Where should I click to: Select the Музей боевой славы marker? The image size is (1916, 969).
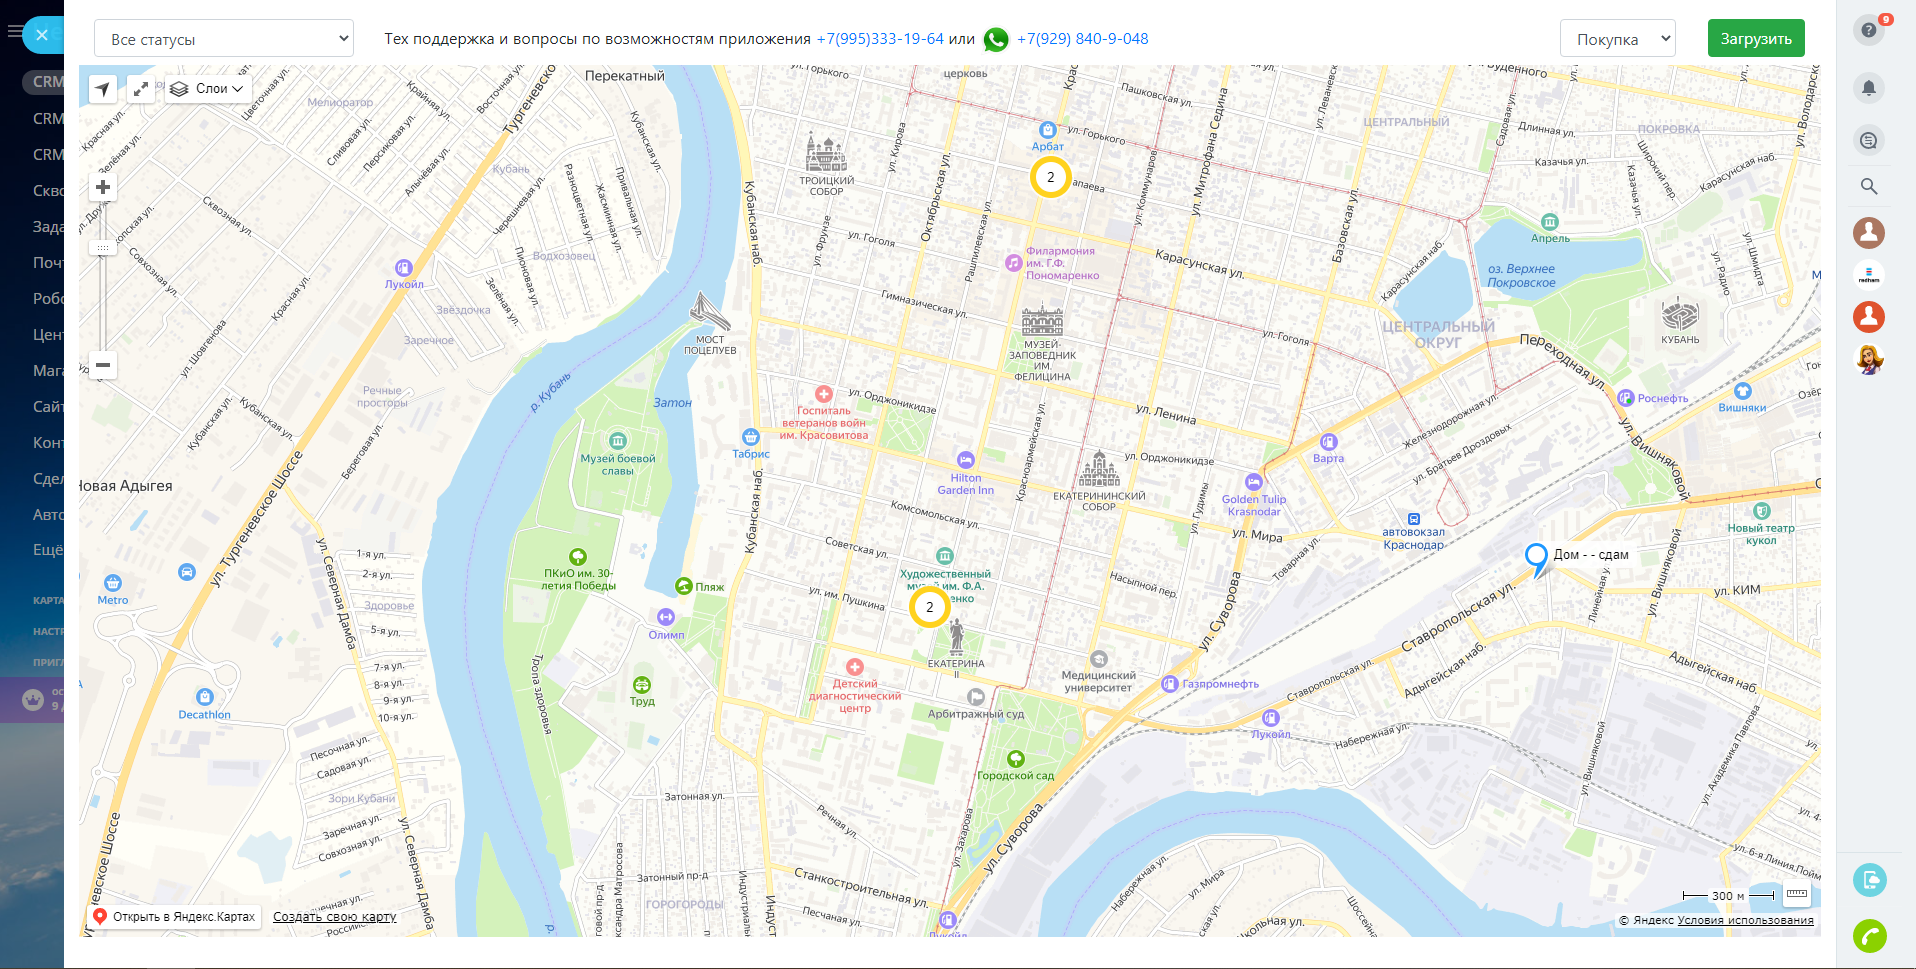point(618,441)
